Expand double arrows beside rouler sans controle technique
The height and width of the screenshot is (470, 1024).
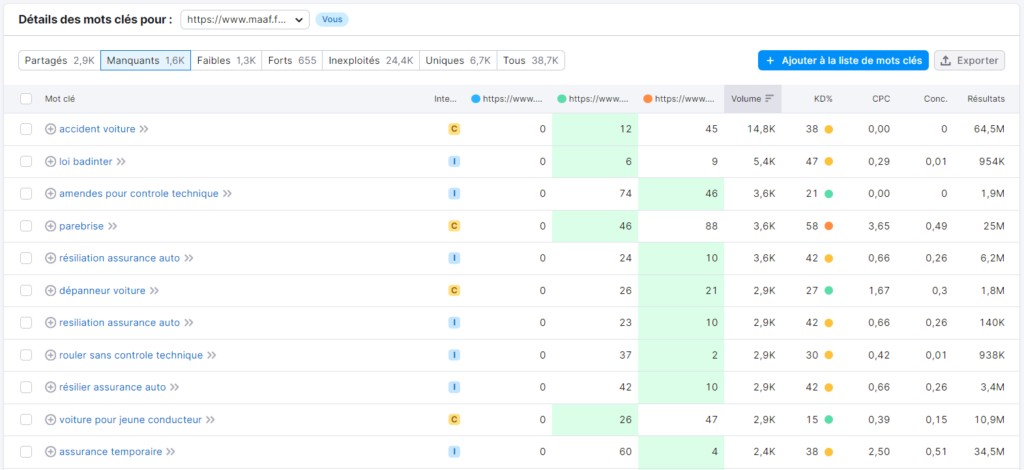[x=211, y=355]
